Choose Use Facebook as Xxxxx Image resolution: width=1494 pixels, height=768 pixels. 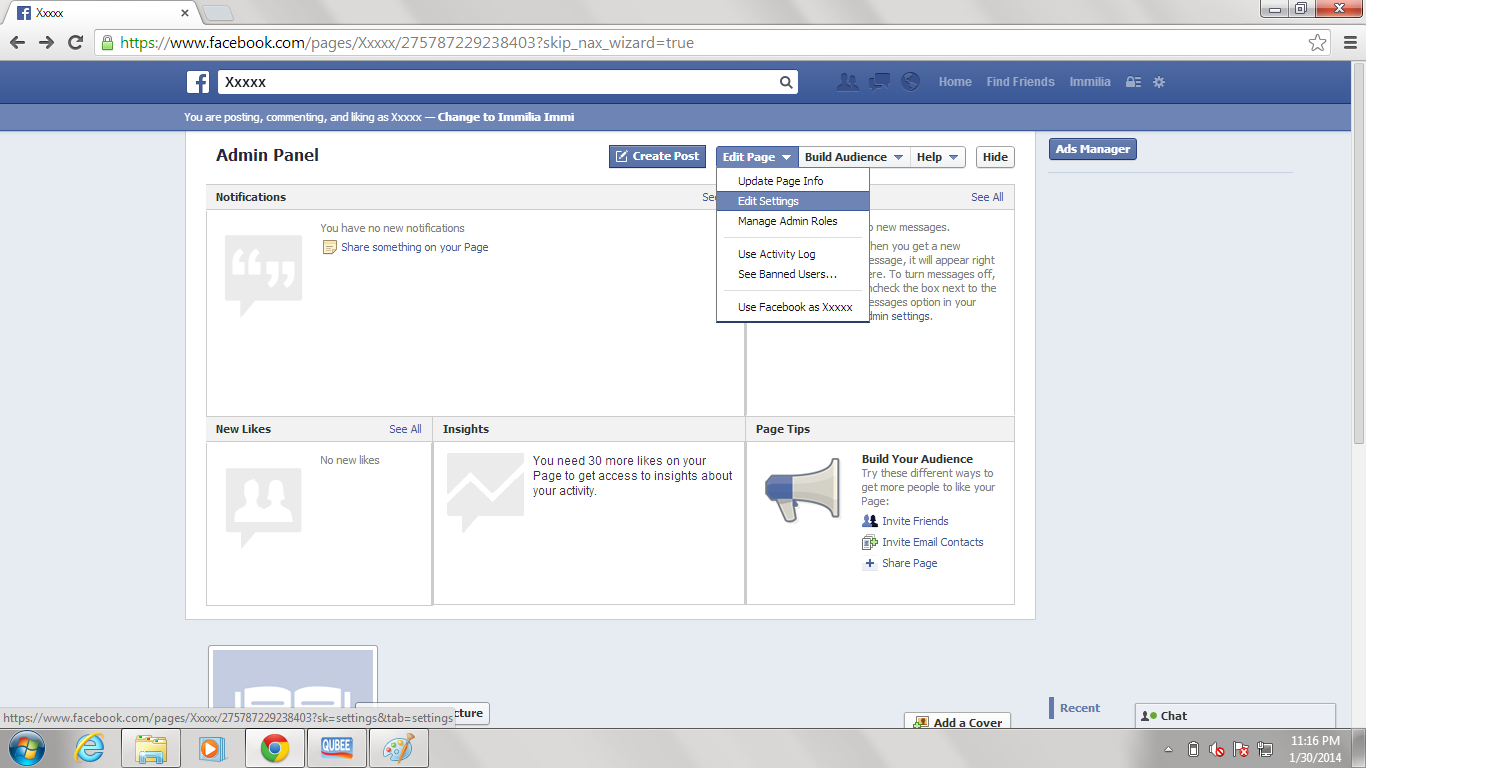pyautogui.click(x=793, y=307)
